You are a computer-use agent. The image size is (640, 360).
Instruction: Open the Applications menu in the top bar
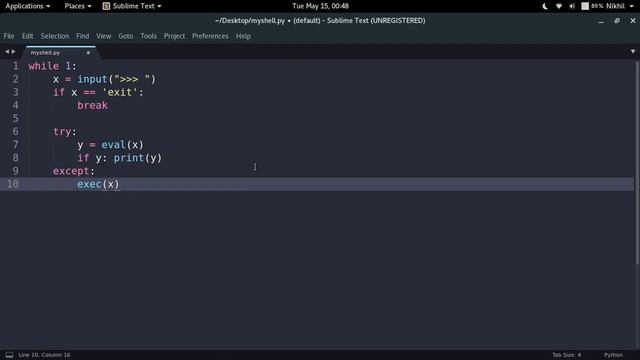pyautogui.click(x=27, y=6)
